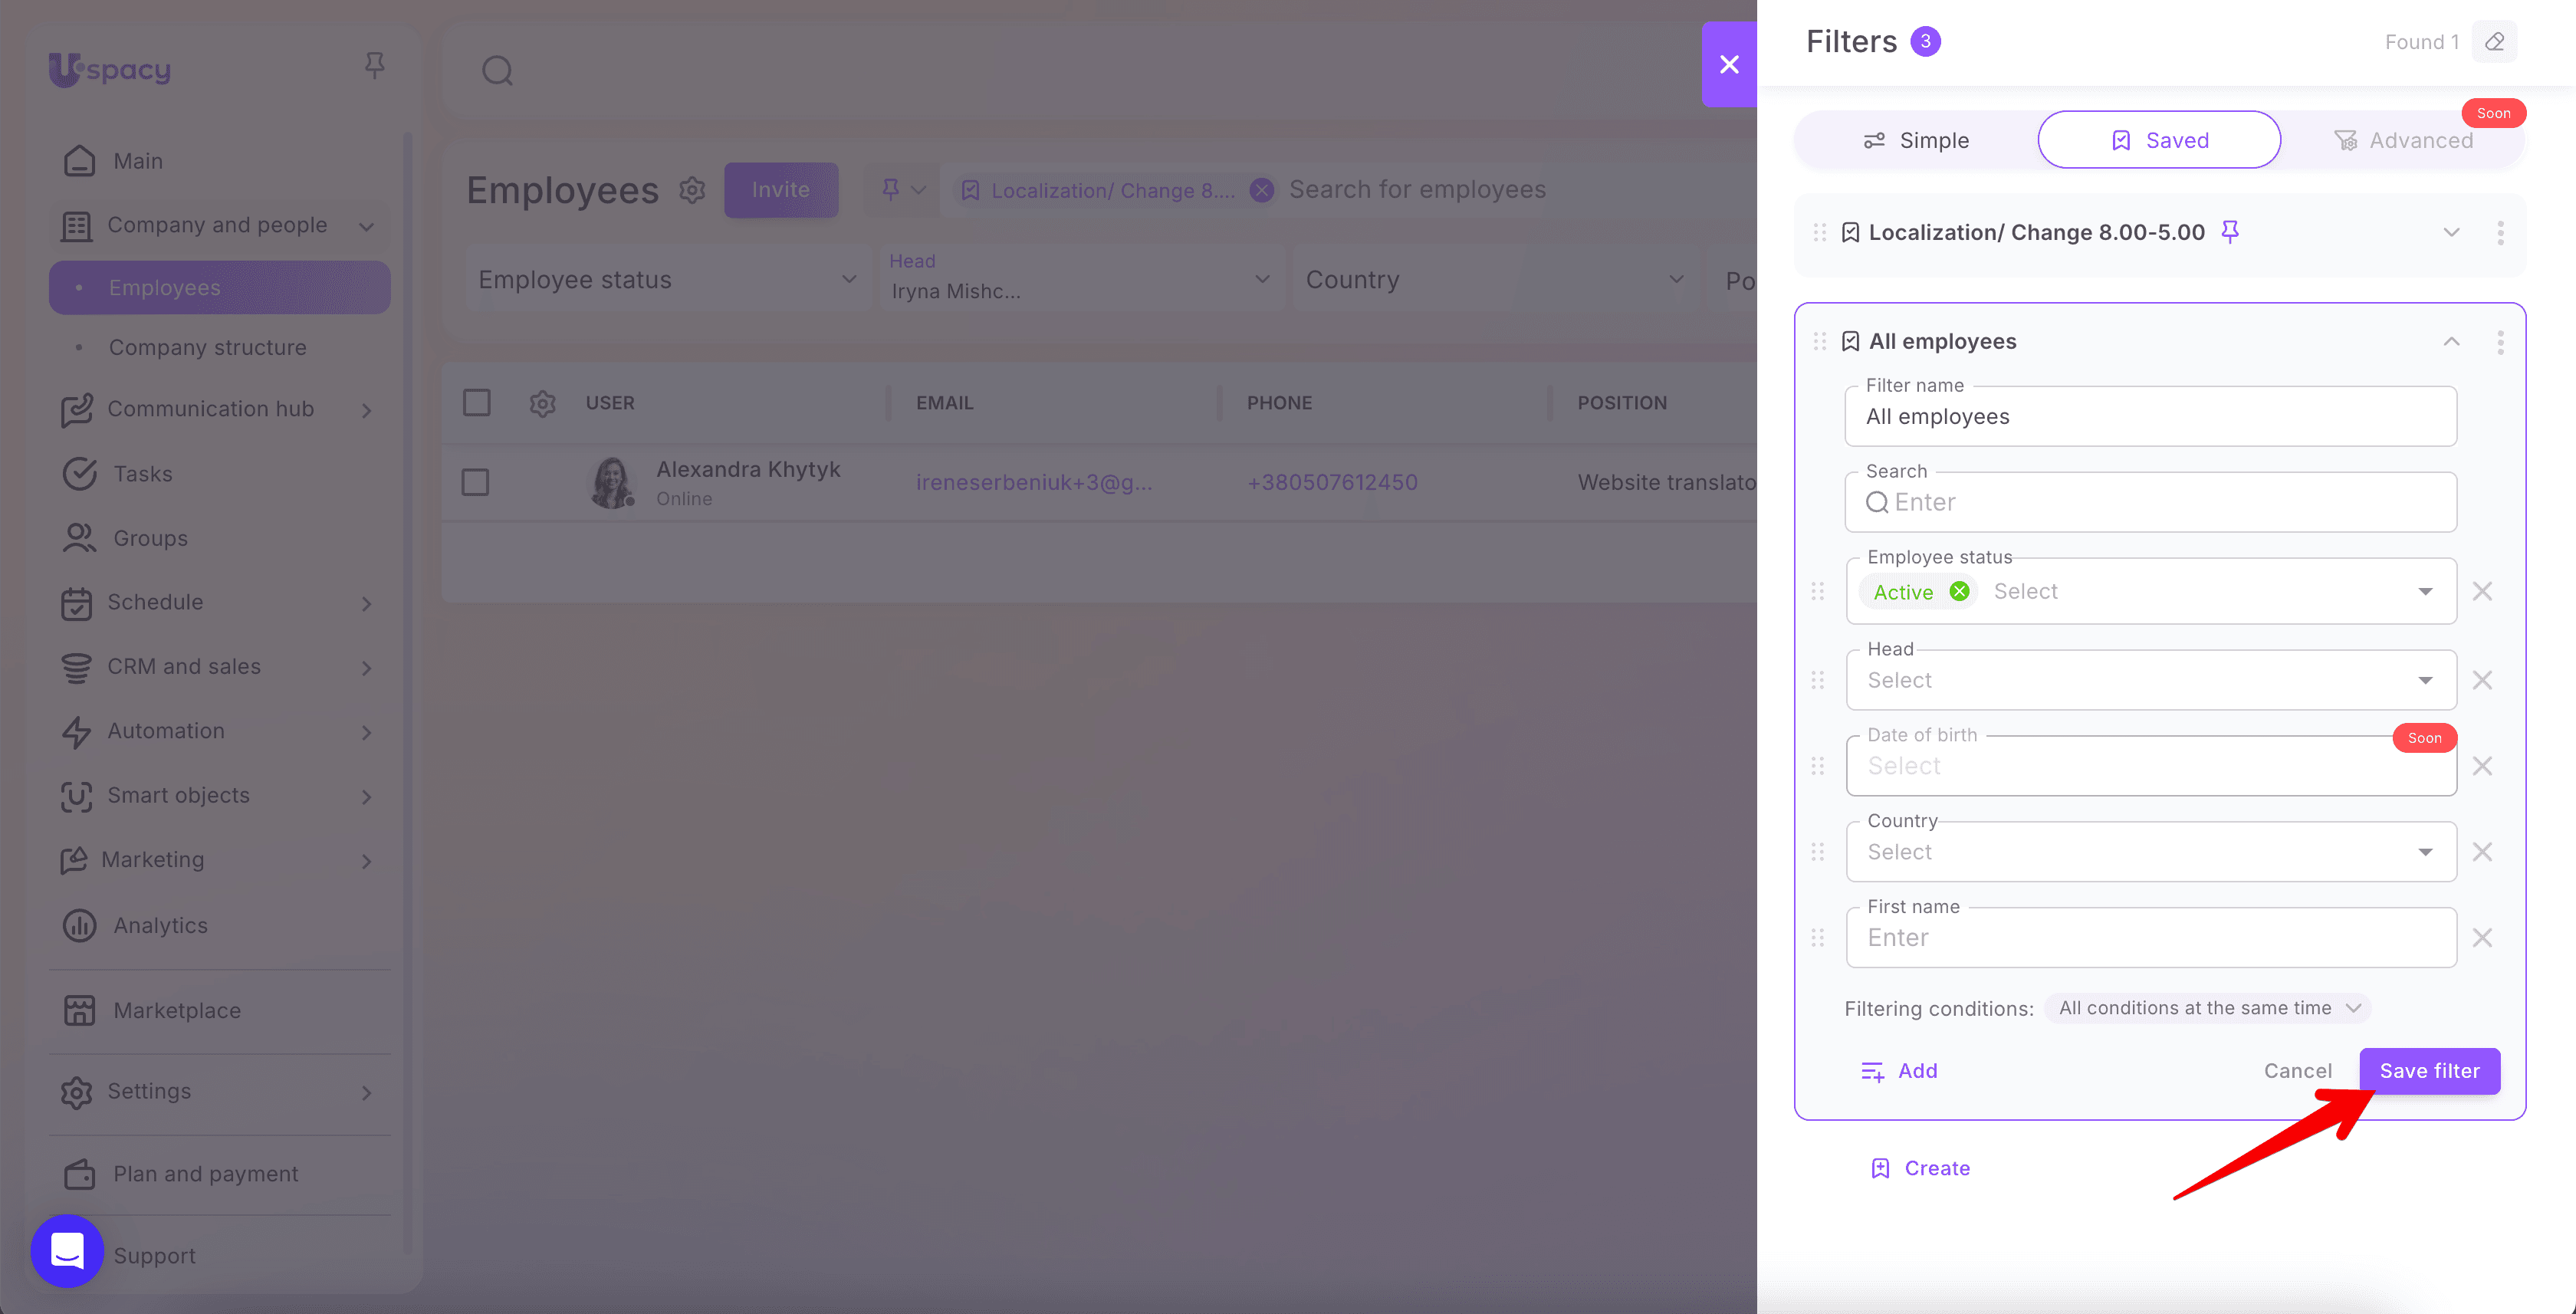Click the drag handle of All employees filter
2576x1314 pixels.
[1820, 342]
